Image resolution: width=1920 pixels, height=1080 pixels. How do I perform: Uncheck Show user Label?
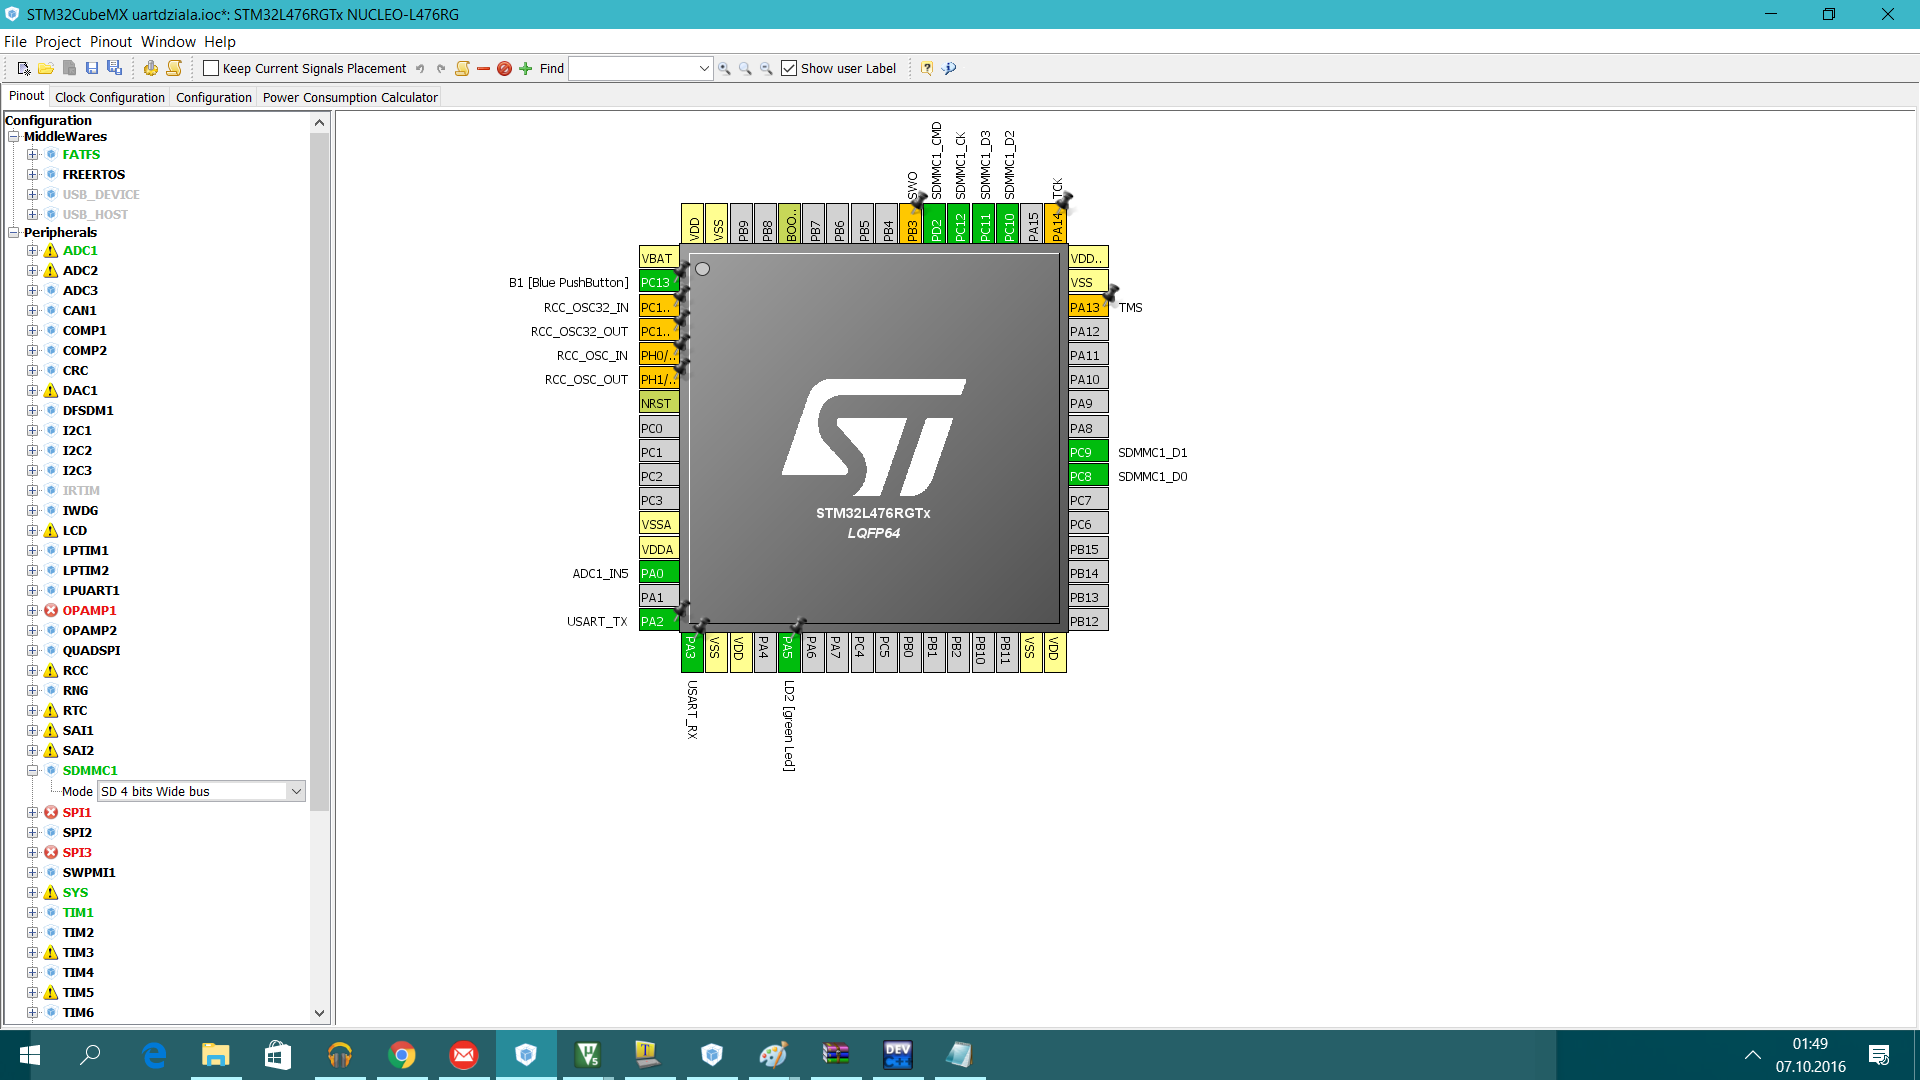(x=790, y=68)
